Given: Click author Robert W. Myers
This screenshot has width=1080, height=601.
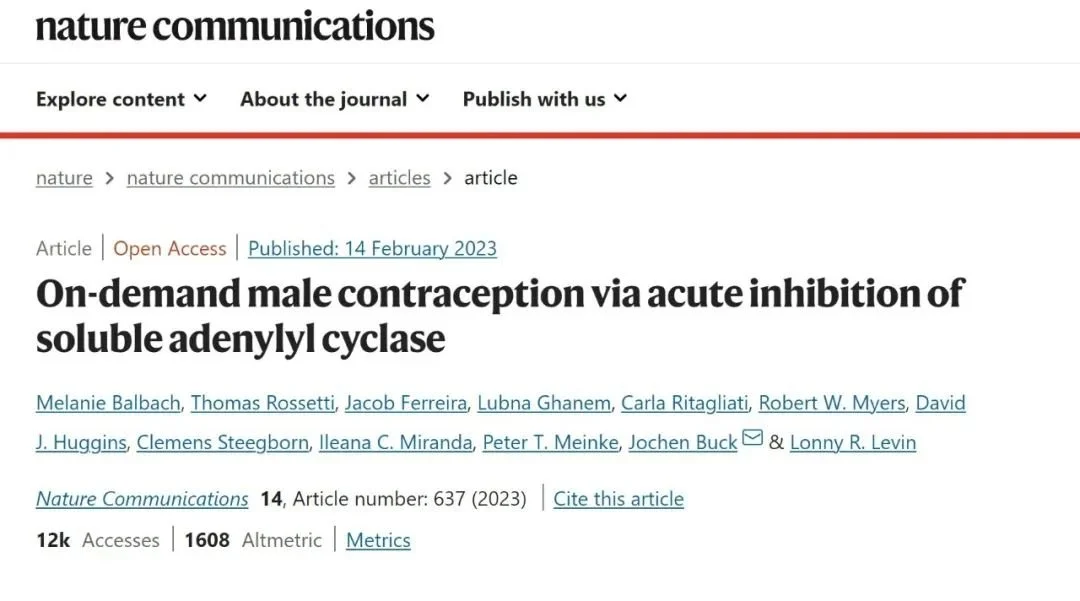Looking at the screenshot, I should click(831, 403).
